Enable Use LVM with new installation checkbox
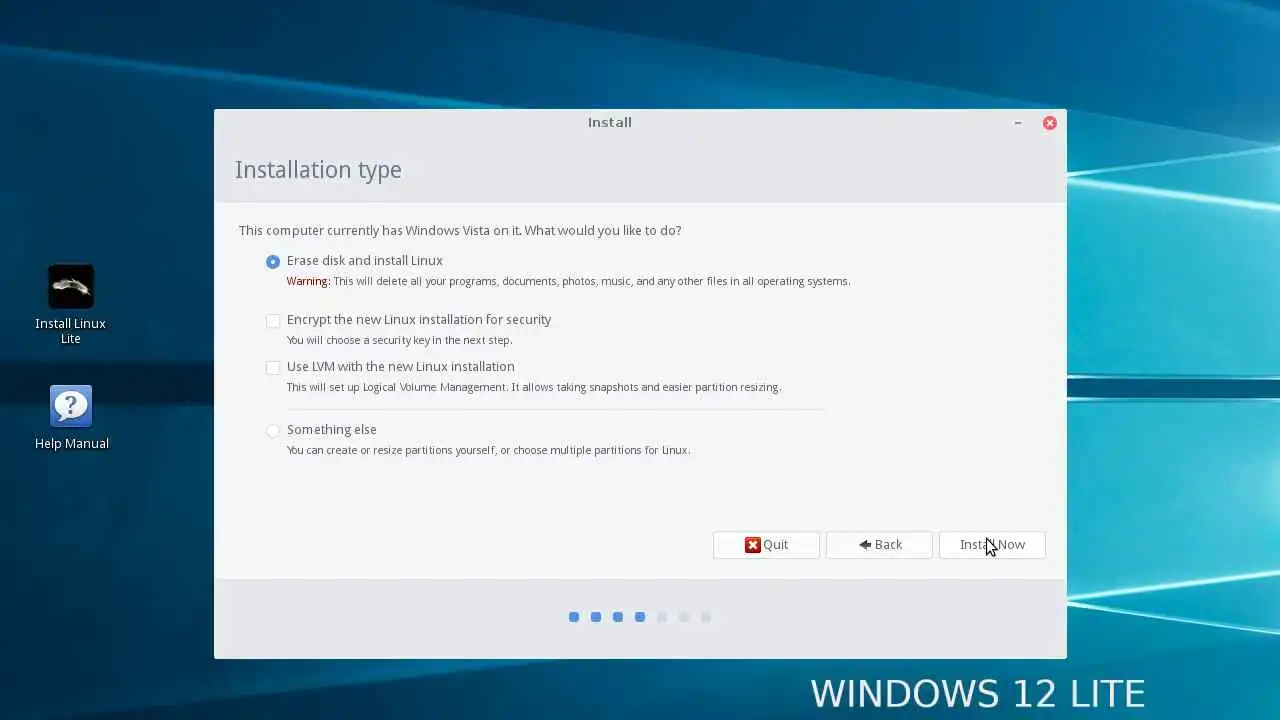1280x720 pixels. (273, 367)
